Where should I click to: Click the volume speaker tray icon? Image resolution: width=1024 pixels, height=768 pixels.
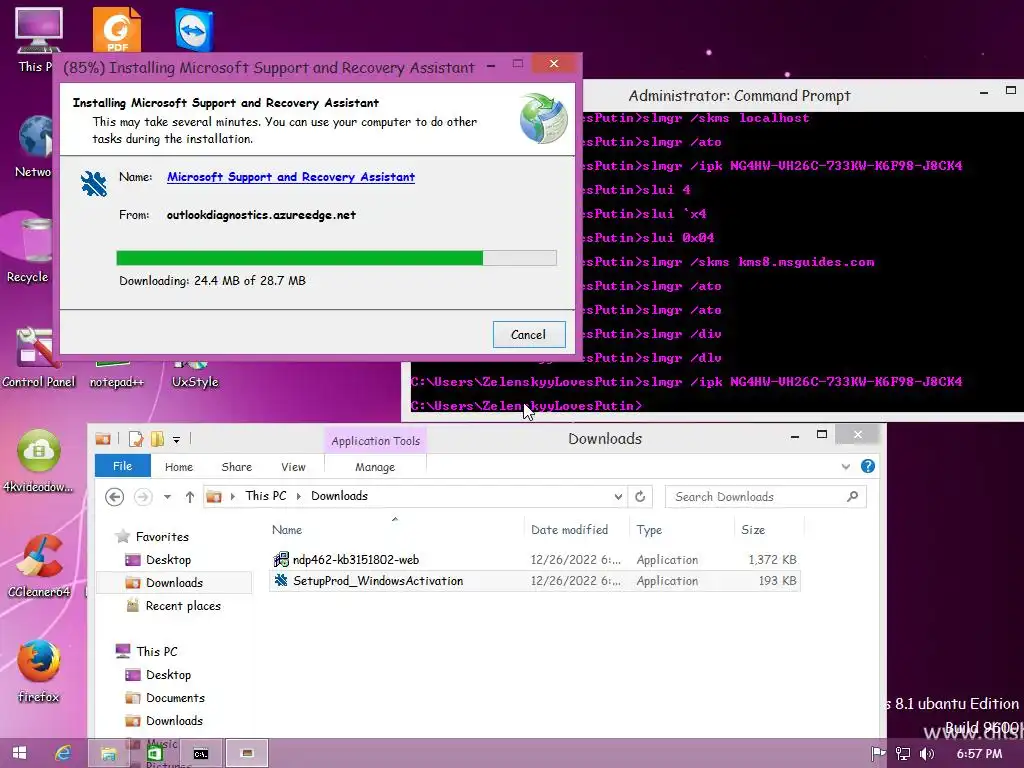click(x=927, y=754)
